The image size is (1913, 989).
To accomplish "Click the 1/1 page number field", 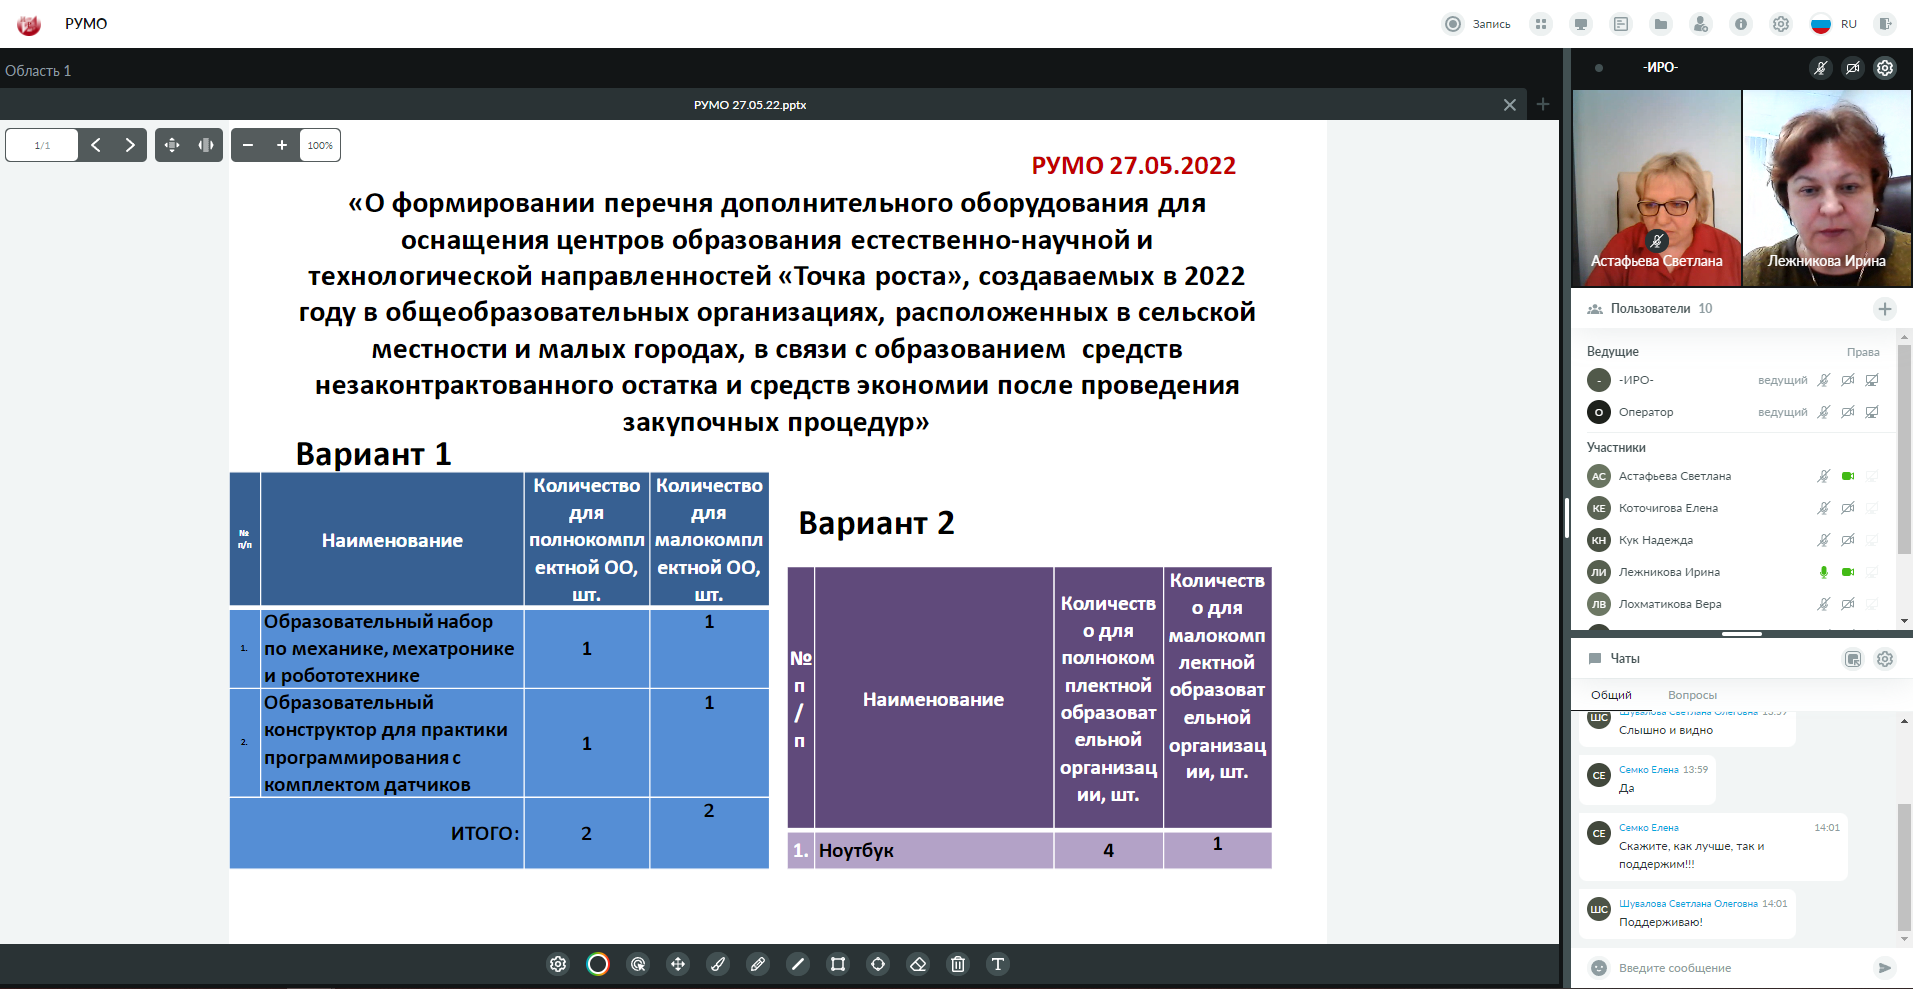I will click(x=42, y=145).
